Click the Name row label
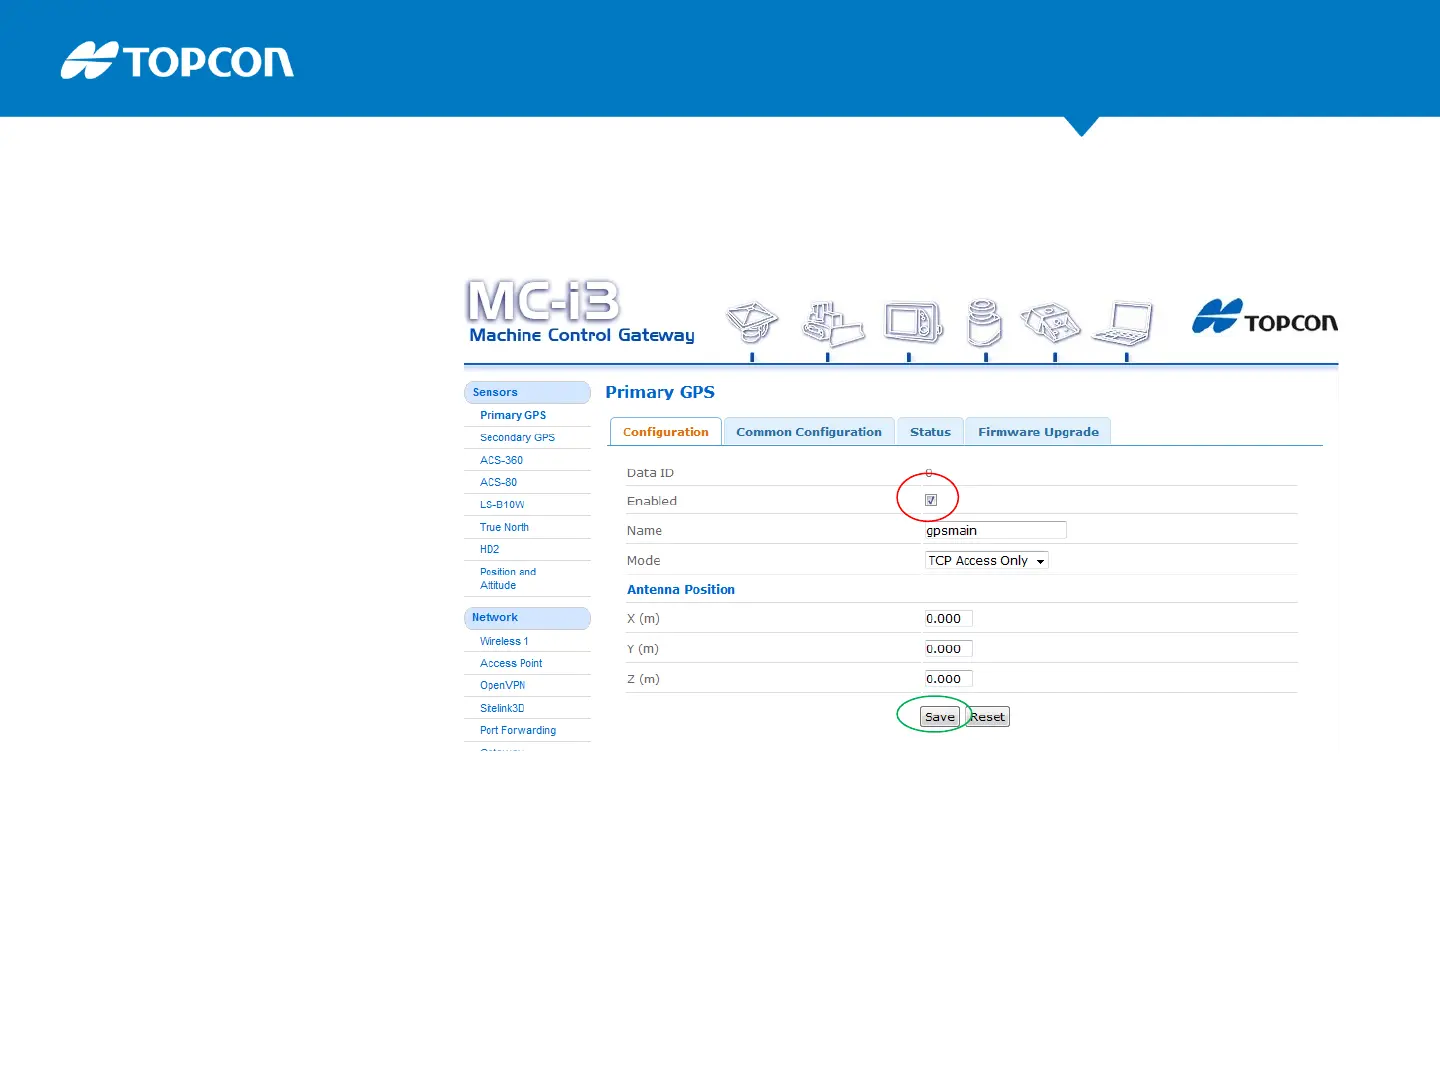This screenshot has height=1080, width=1440. (x=644, y=531)
